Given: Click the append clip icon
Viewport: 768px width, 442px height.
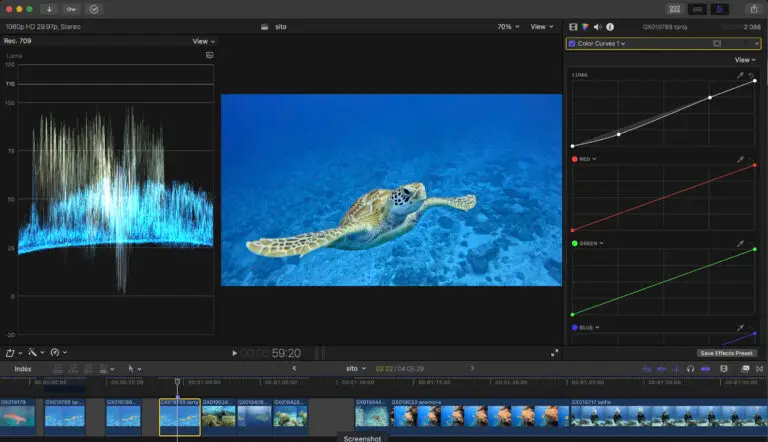Looking at the screenshot, I should (88, 368).
